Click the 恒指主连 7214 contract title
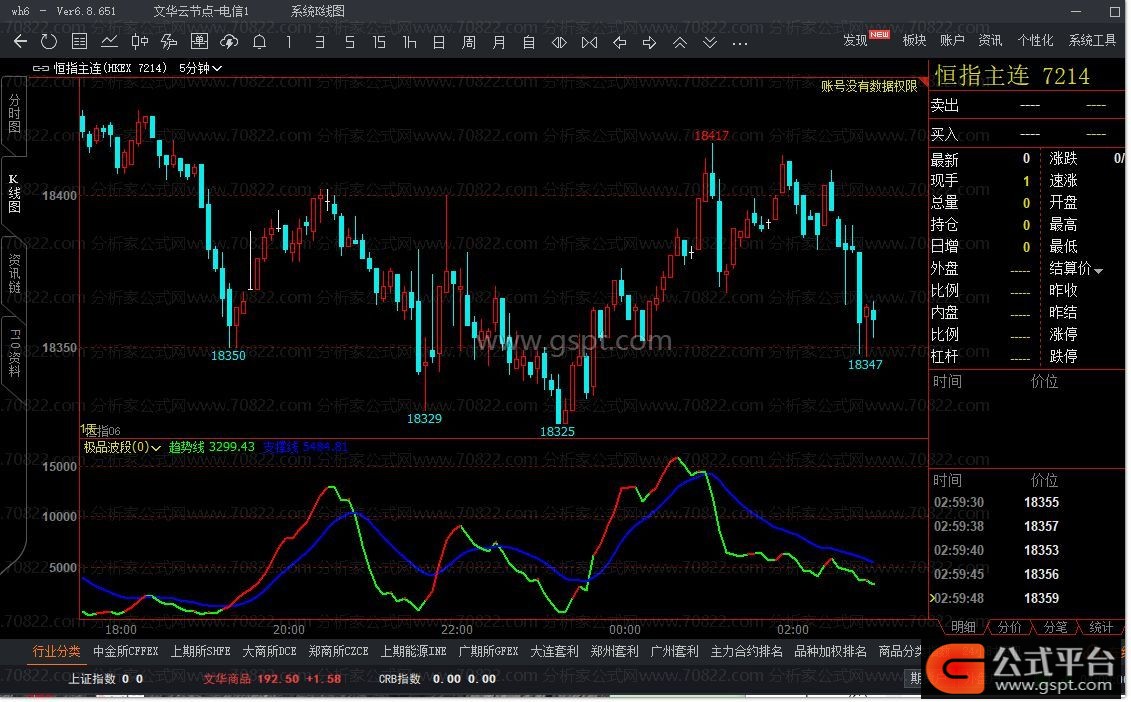The image size is (1131, 702). (1012, 75)
